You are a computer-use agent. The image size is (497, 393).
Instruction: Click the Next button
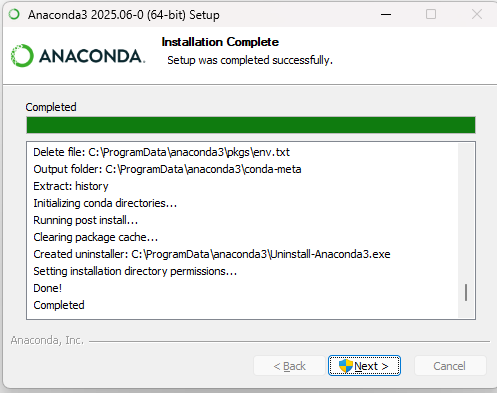point(364,366)
